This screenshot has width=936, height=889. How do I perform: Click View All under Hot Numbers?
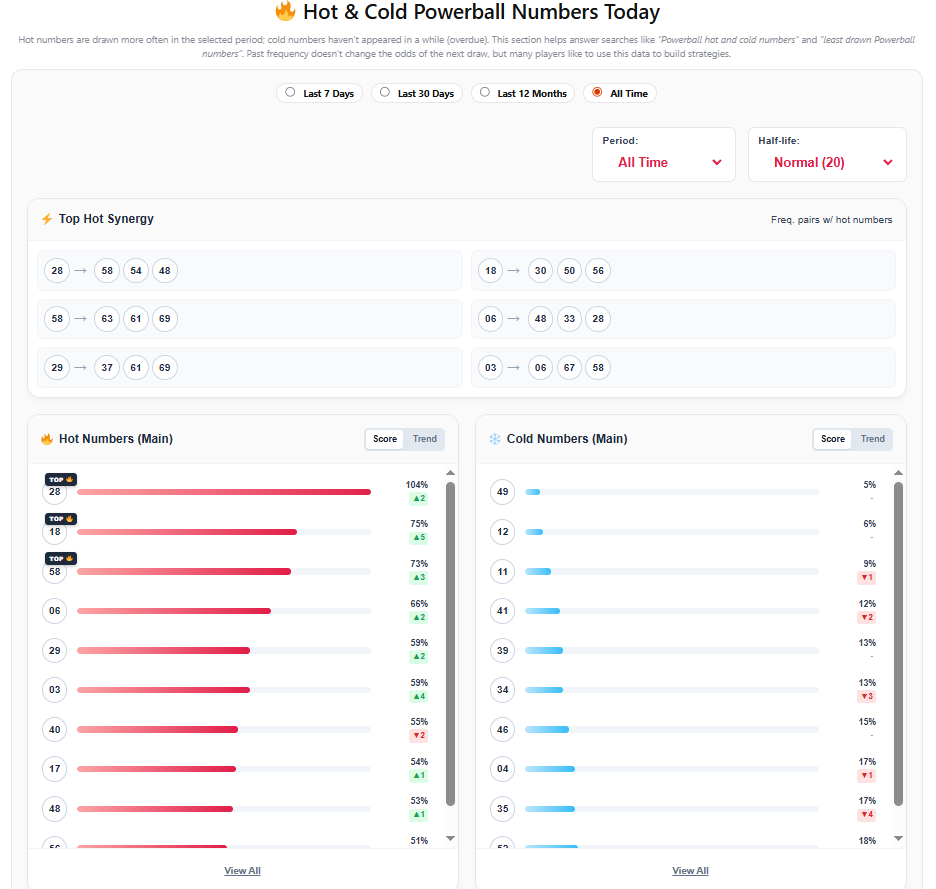pyautogui.click(x=242, y=871)
